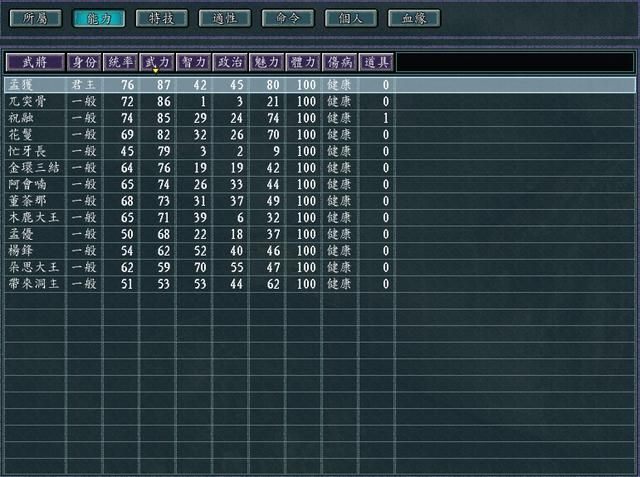Image resolution: width=640 pixels, height=477 pixels.
Task: Click the active 能力 tab
Action: pos(98,18)
